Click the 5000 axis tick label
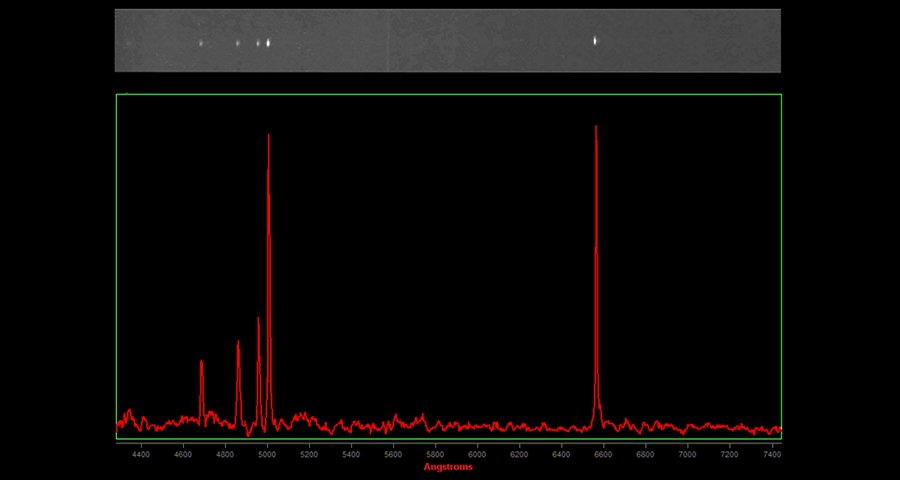This screenshot has width=900, height=480. click(267, 455)
